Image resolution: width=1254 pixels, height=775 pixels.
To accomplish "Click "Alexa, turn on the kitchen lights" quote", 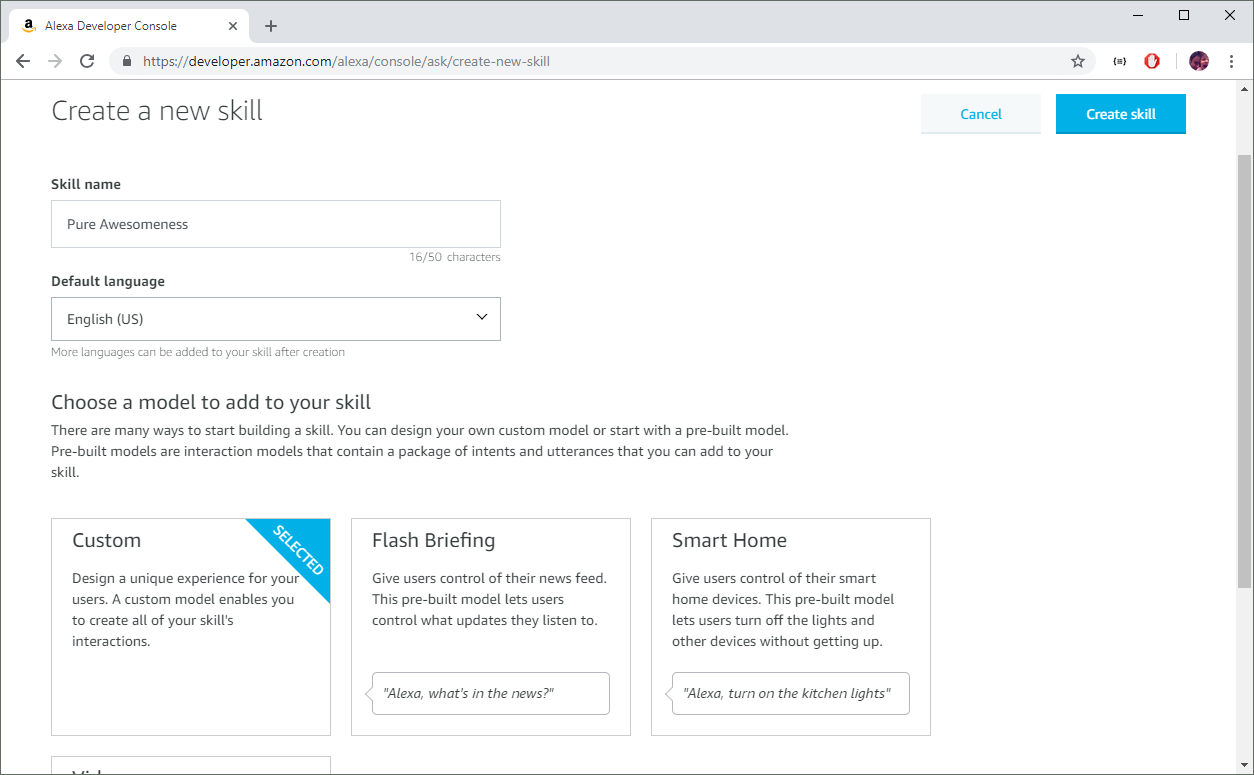I will tap(791, 693).
